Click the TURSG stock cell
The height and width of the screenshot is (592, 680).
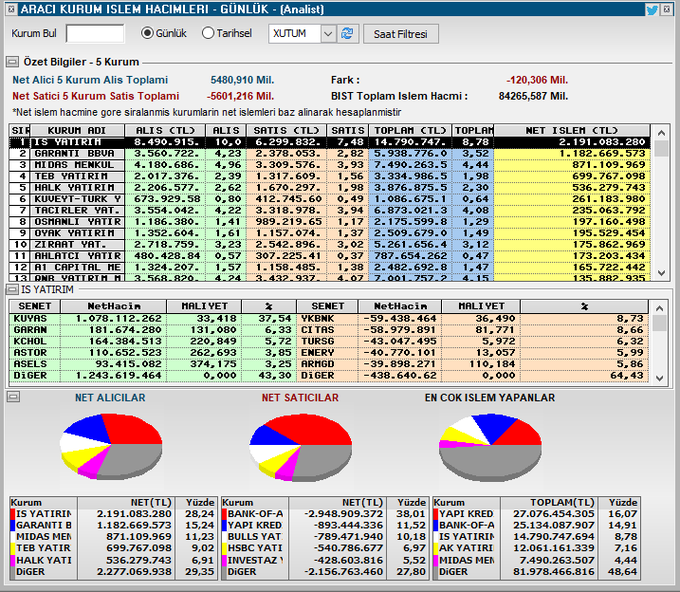[327, 341]
